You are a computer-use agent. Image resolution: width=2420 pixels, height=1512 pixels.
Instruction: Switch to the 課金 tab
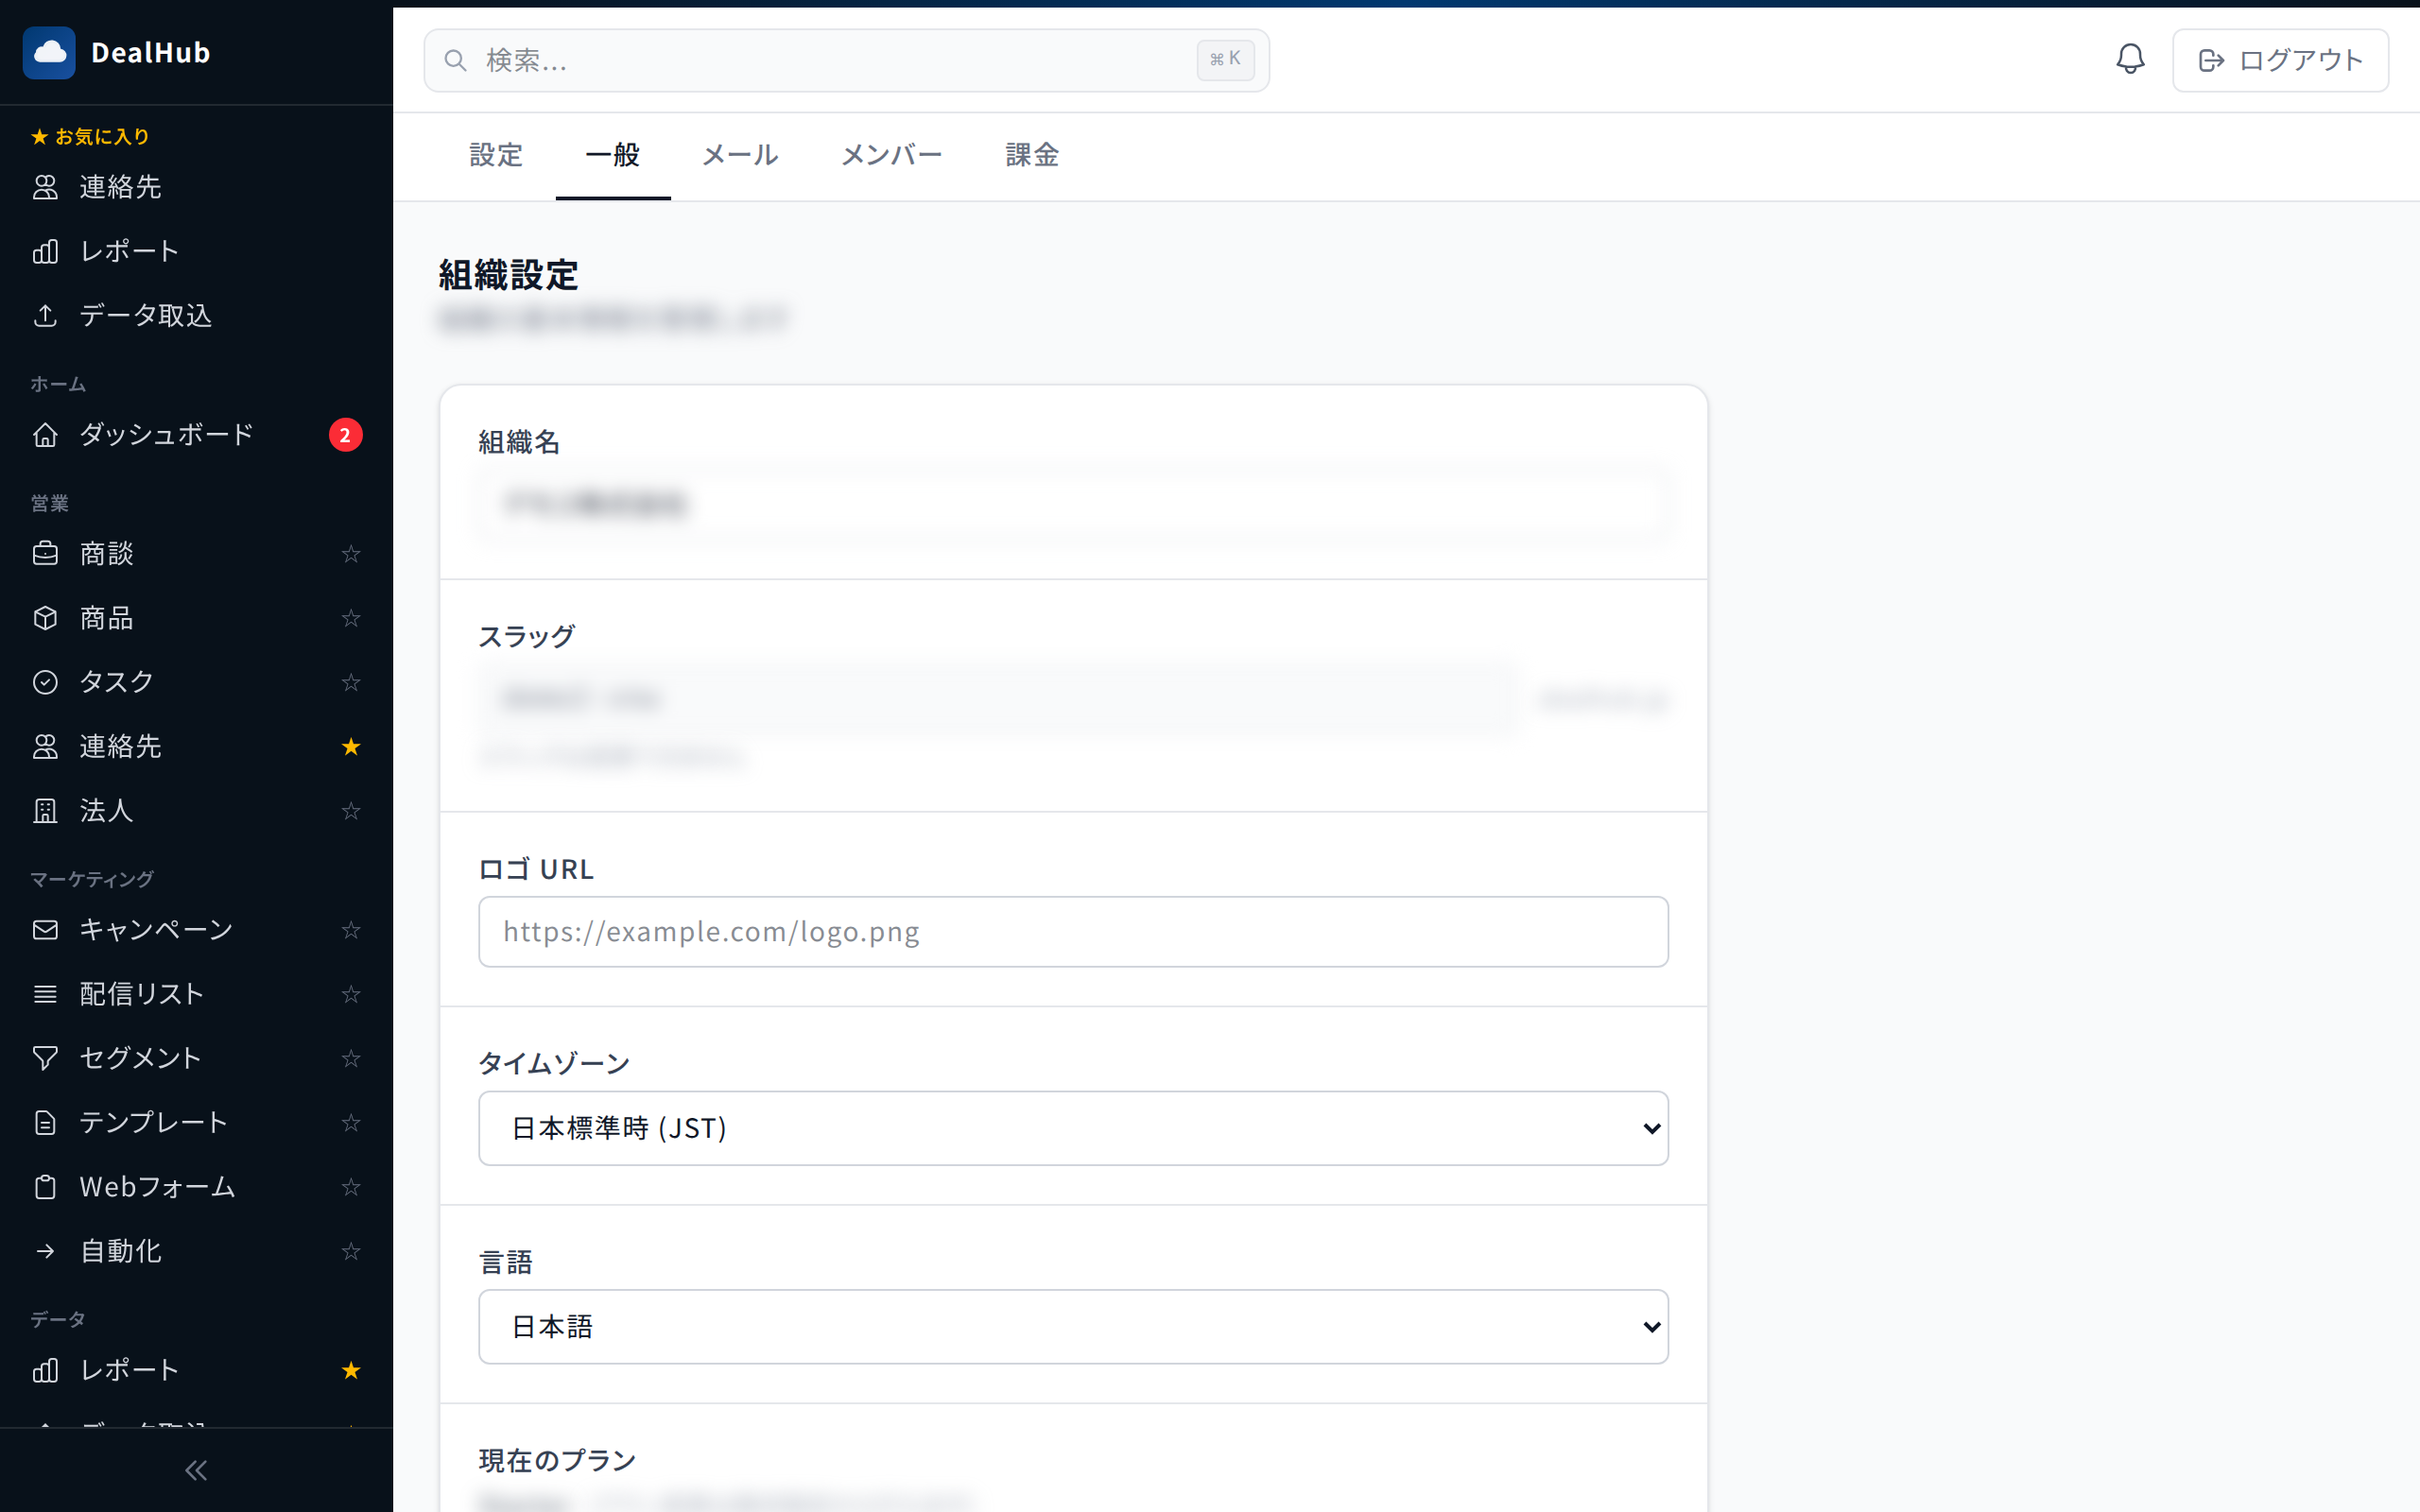(1031, 155)
